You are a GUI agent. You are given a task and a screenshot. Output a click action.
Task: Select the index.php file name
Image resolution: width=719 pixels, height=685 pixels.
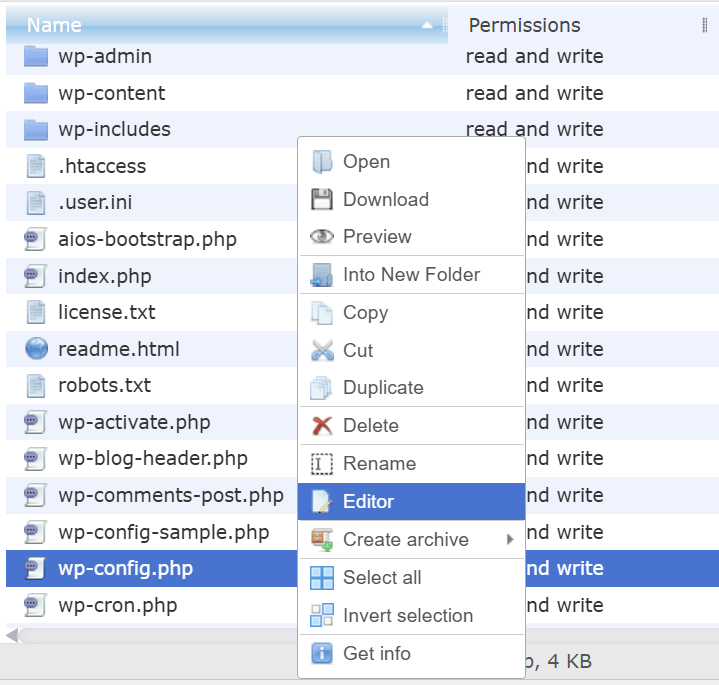click(105, 276)
